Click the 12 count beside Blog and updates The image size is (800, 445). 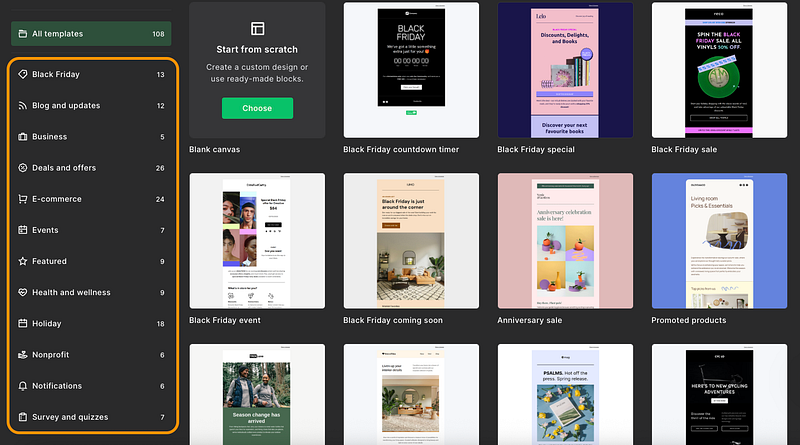tap(160, 106)
